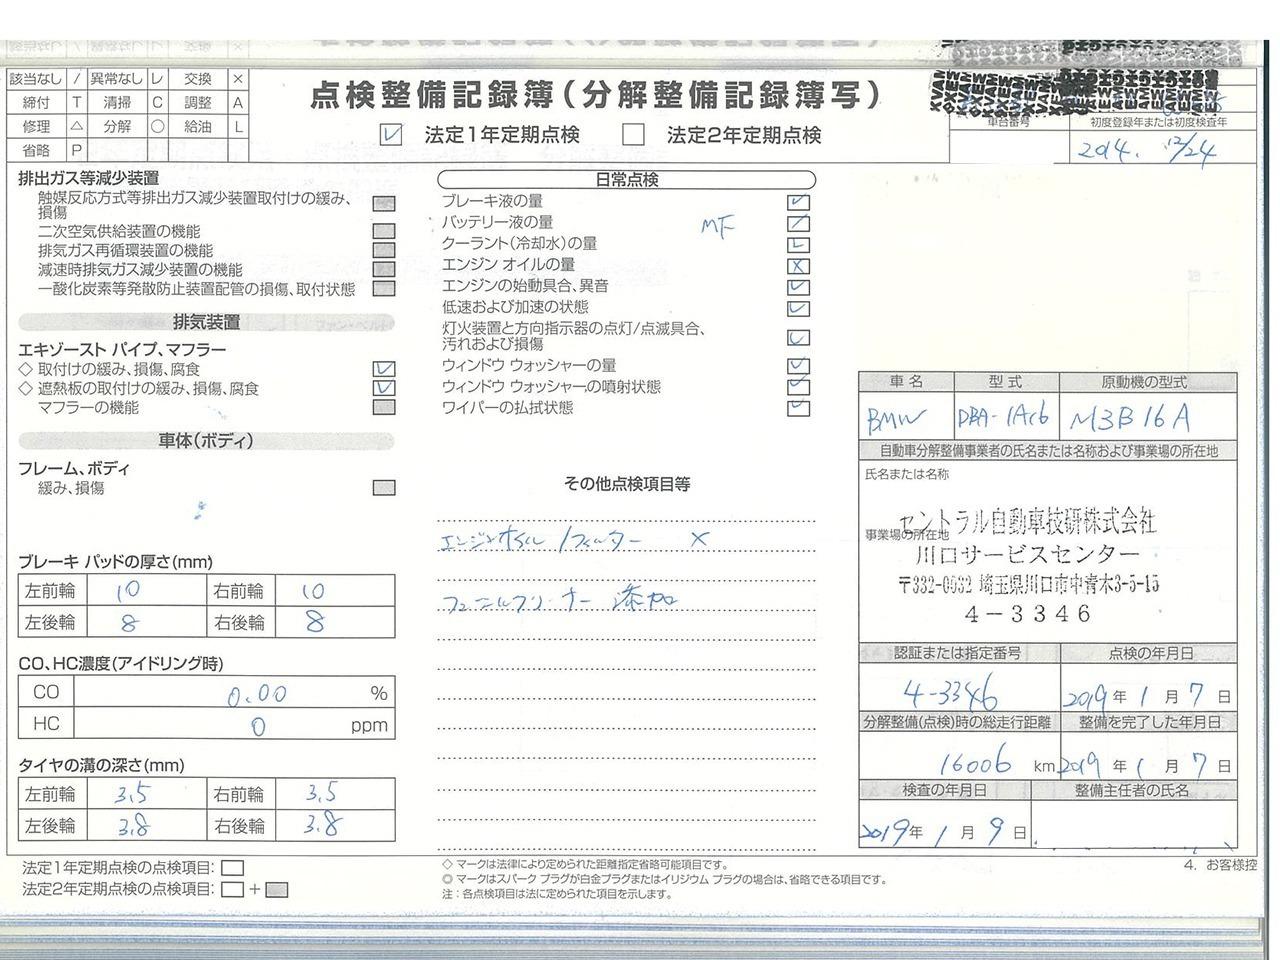Toggle the バッテリー液の量 checkbox
Viewport: 1280px width, 960px height.
pos(798,223)
